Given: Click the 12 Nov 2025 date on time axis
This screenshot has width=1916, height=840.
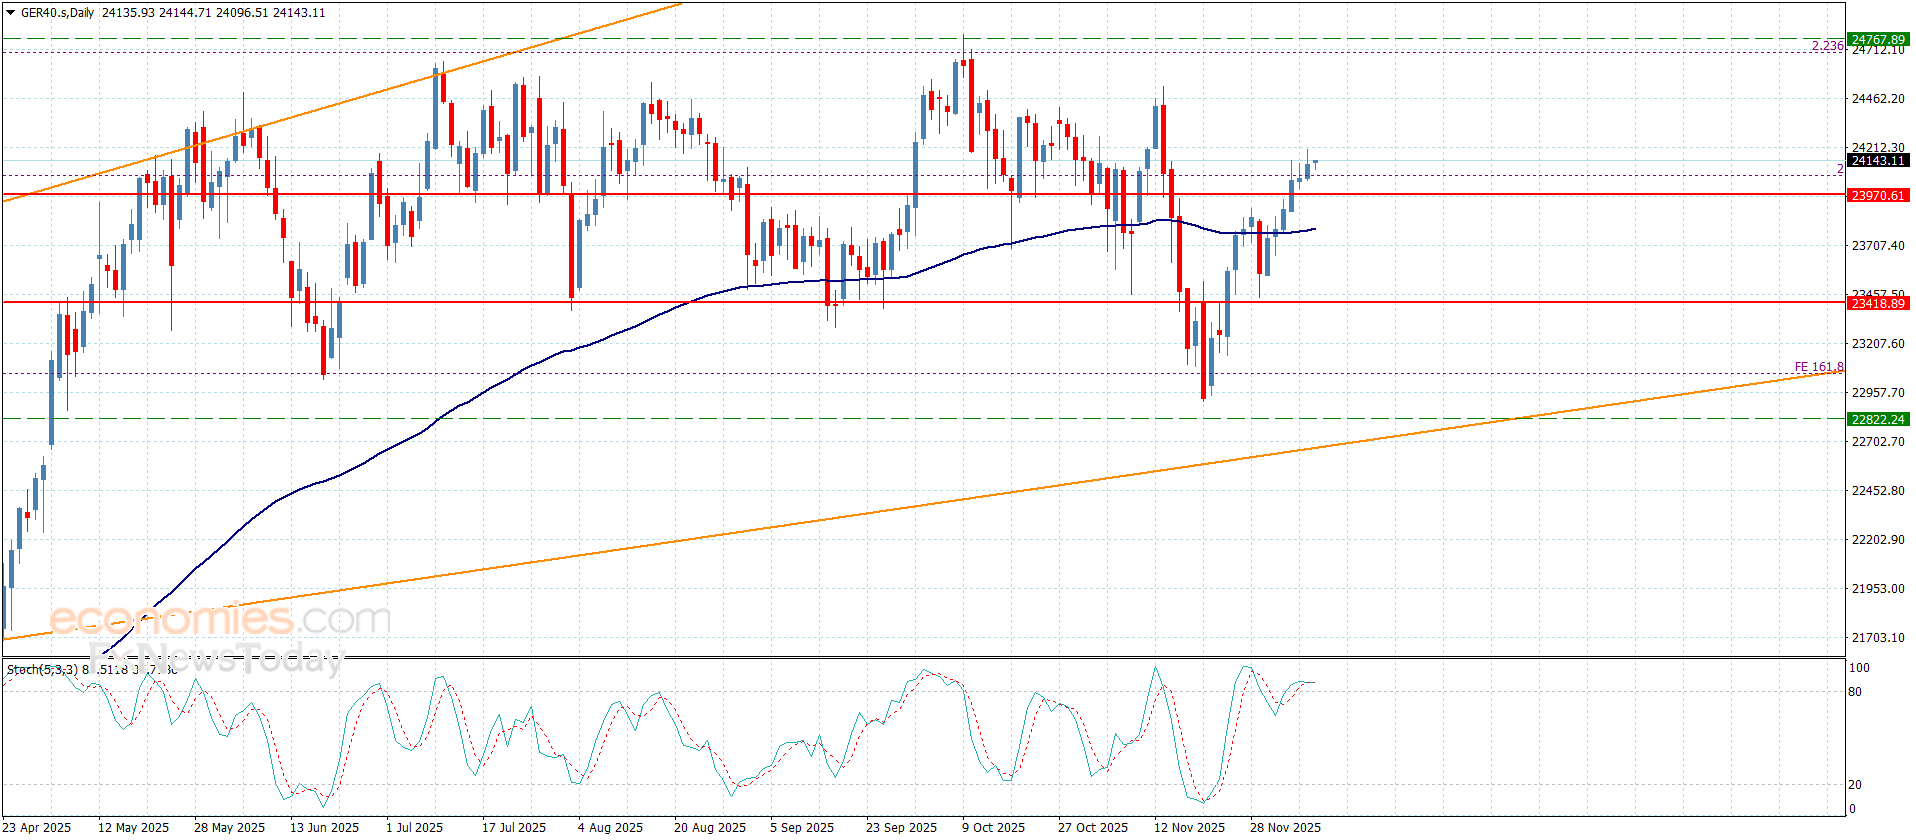Looking at the screenshot, I should 1189,827.
